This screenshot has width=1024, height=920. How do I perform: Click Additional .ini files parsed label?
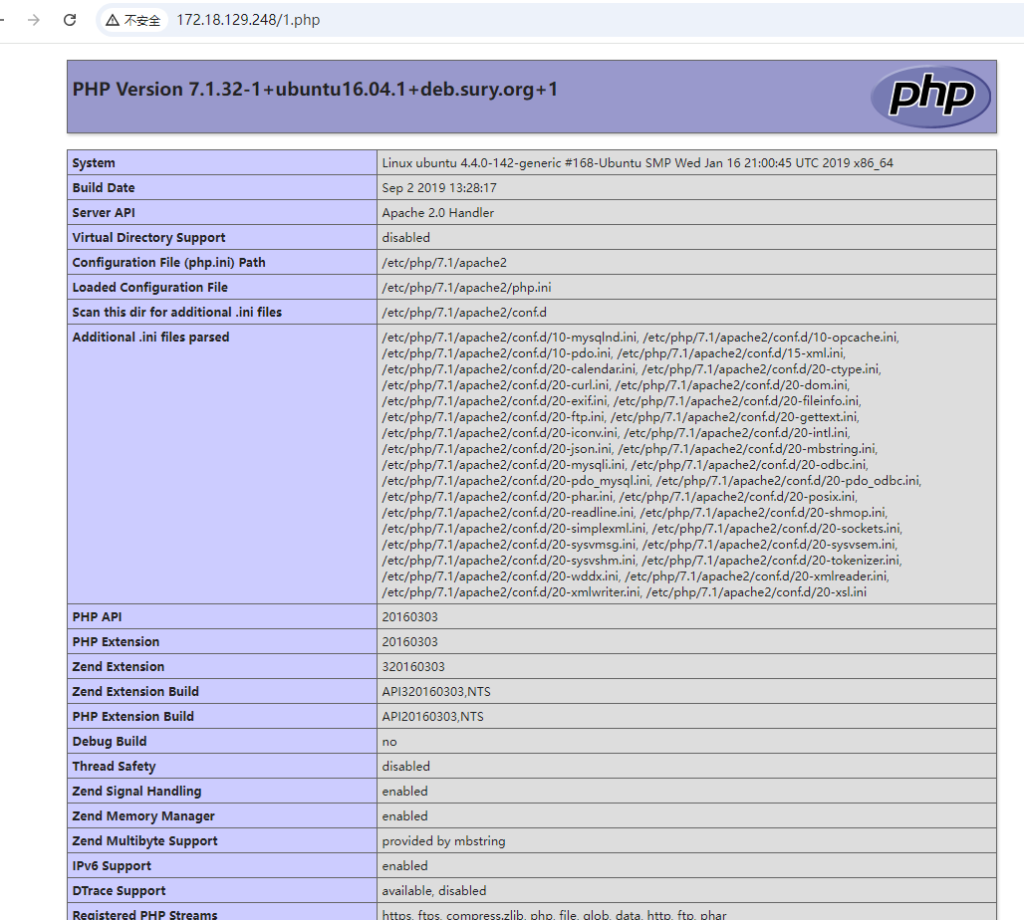tap(151, 337)
